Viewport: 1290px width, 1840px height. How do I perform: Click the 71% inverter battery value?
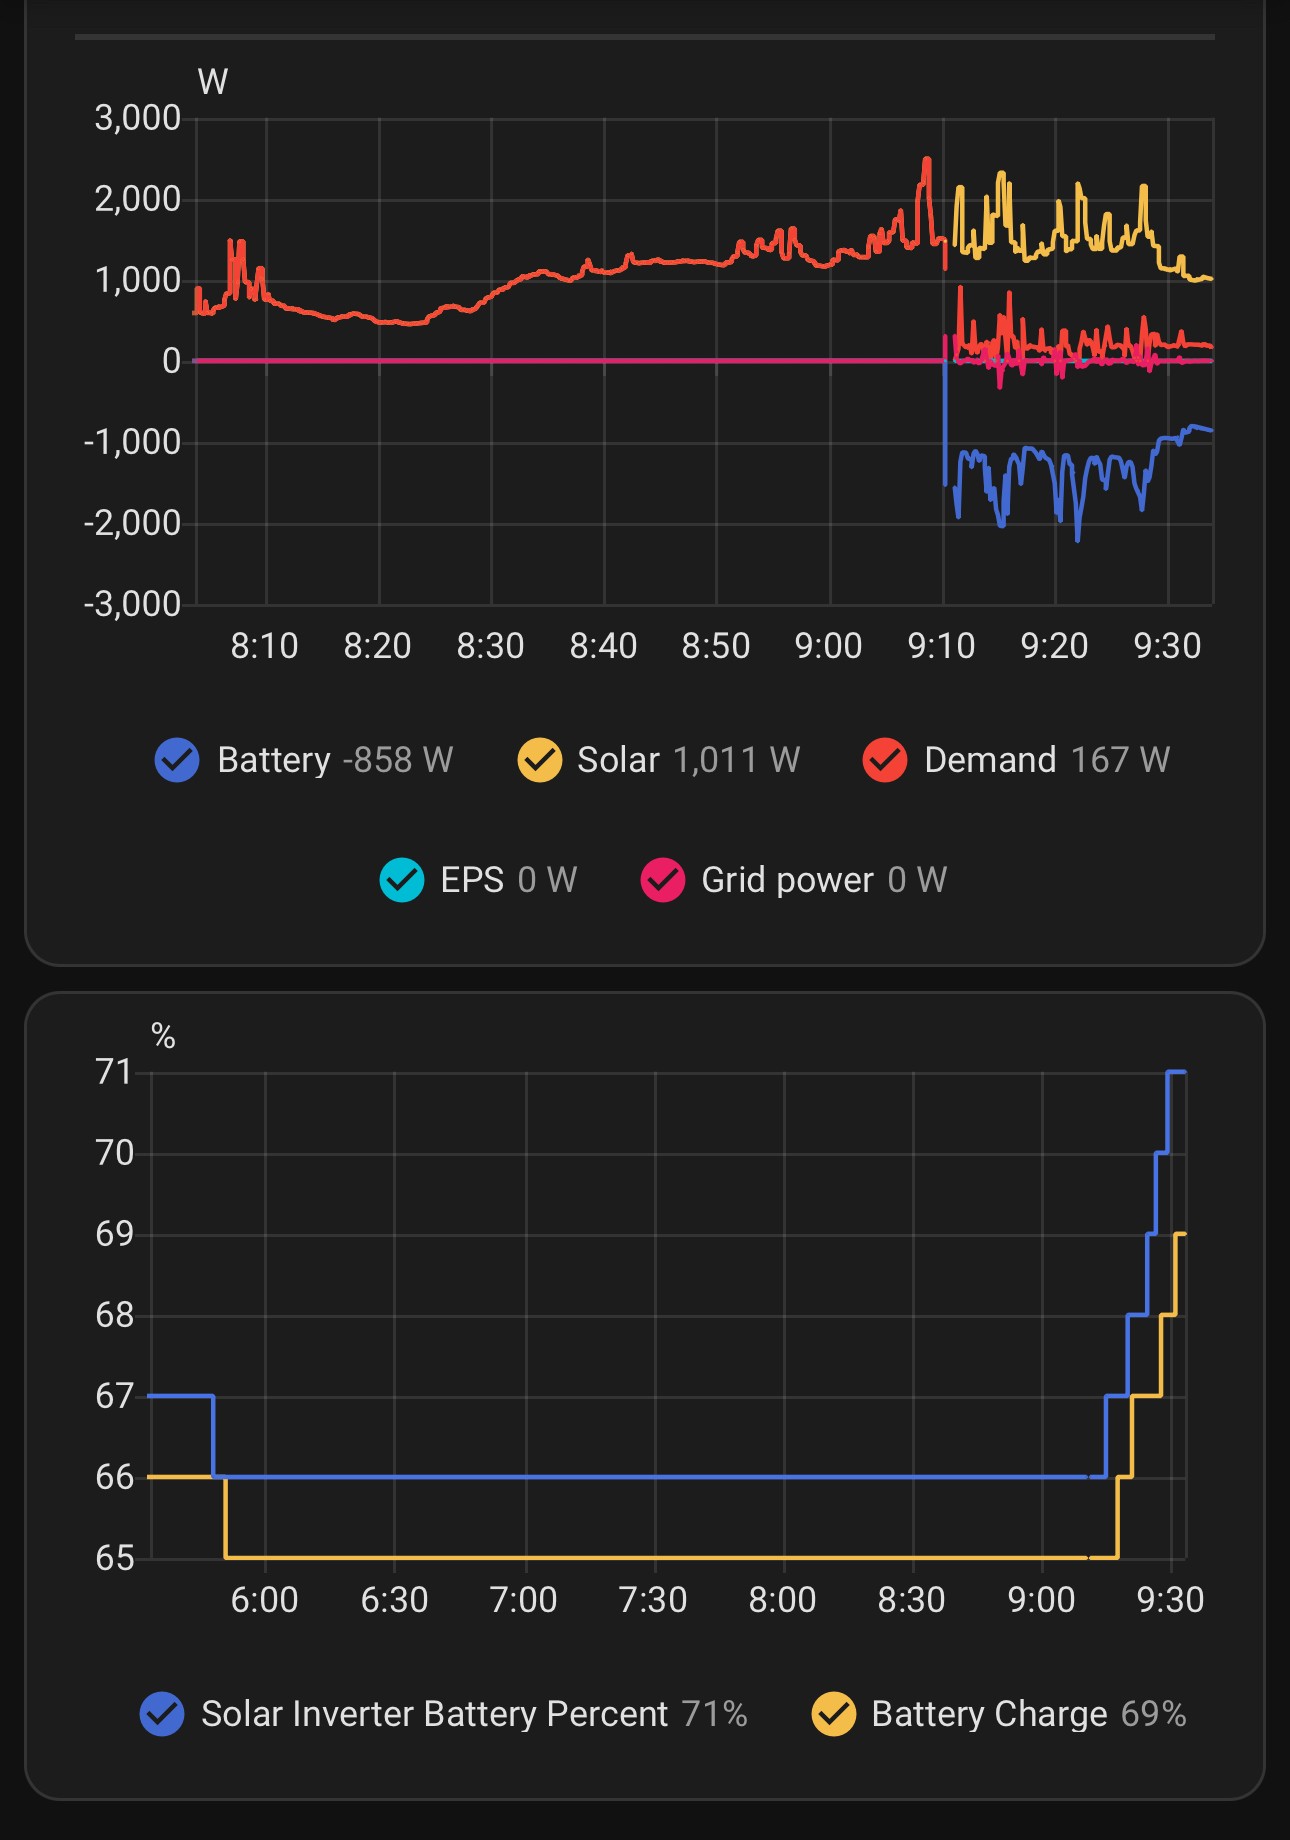pyautogui.click(x=715, y=1714)
